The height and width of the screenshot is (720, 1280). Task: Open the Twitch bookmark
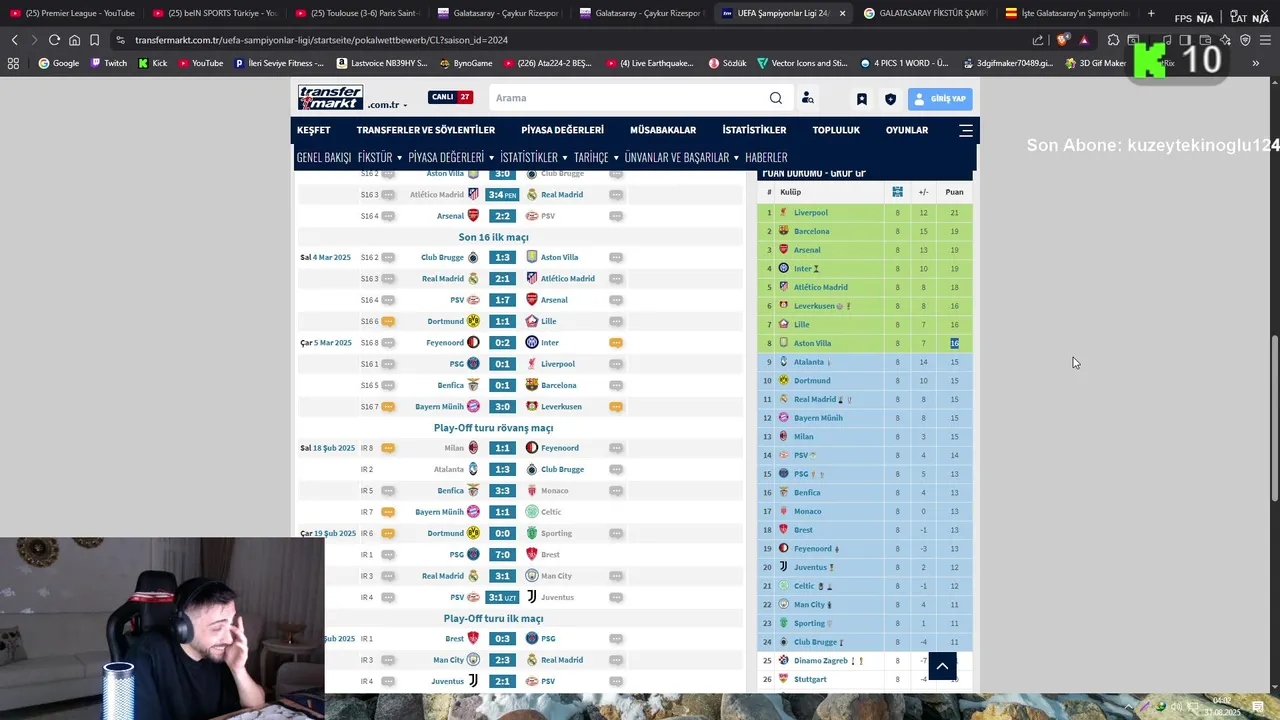(108, 63)
